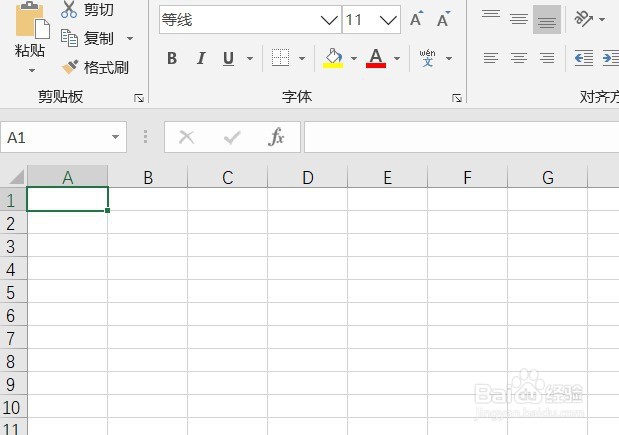Set Bottom Align for cell text
The width and height of the screenshot is (619, 435).
tap(547, 19)
